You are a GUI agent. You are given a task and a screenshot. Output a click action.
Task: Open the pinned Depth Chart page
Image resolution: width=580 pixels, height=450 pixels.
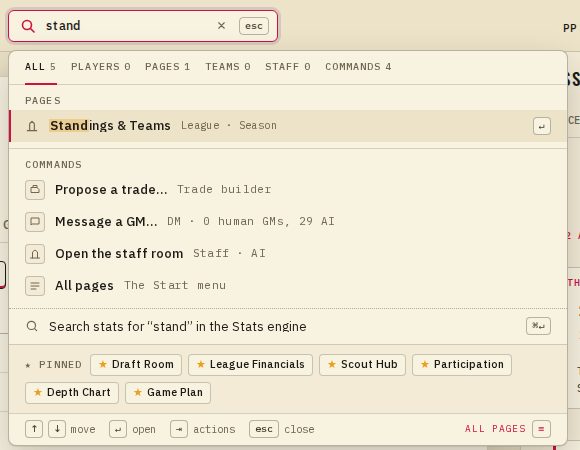pos(72,393)
